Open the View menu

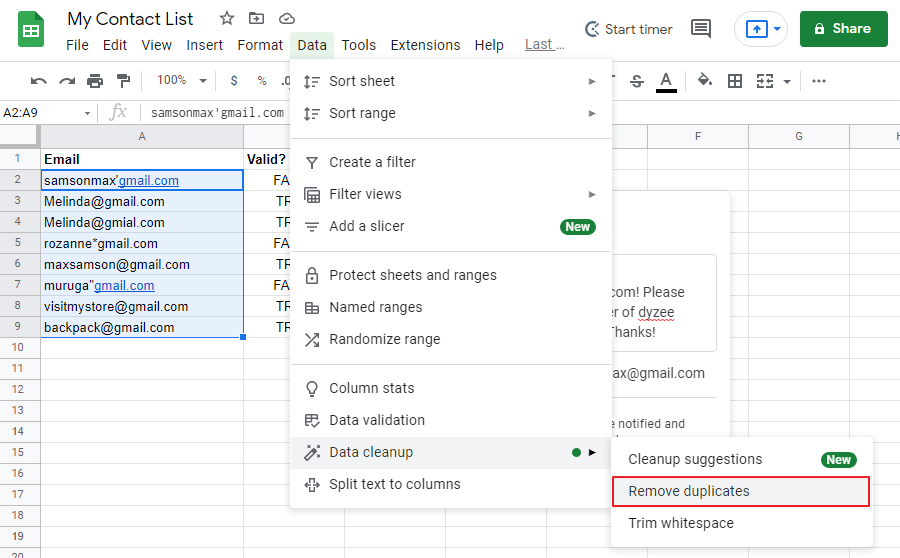point(156,45)
